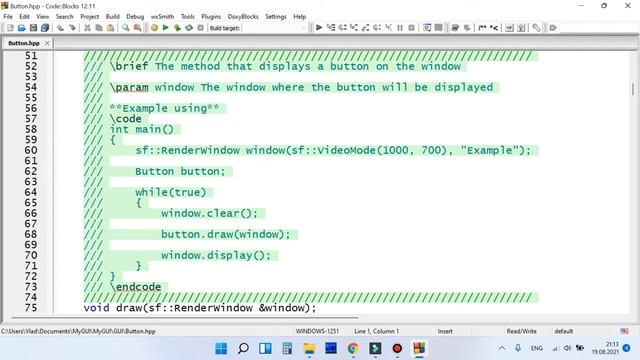640x360 pixels.
Task: Click the vertical scrollbar thumb in the editor
Action: point(633,89)
